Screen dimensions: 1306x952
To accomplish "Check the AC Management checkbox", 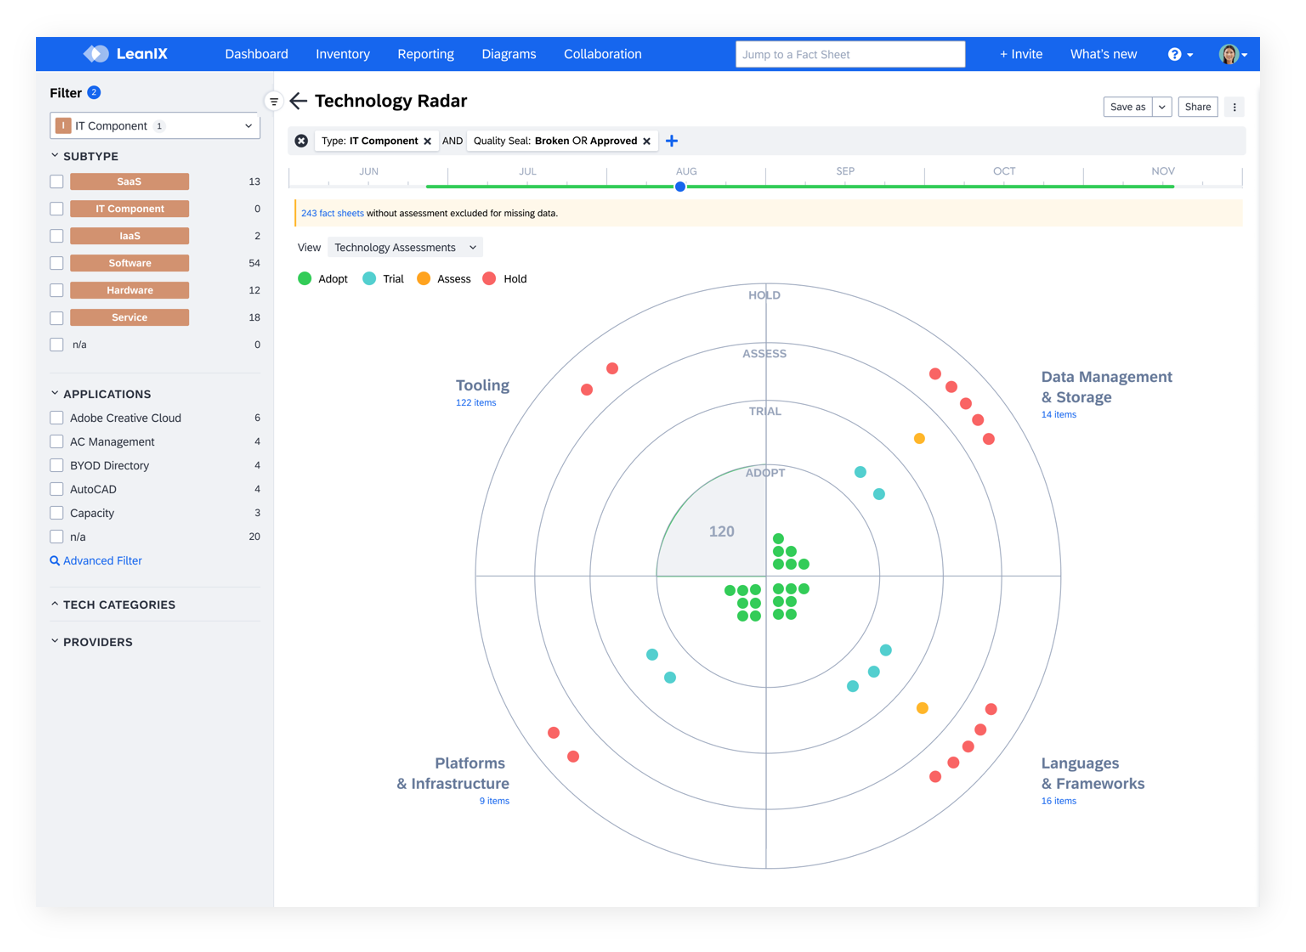I will click(57, 442).
